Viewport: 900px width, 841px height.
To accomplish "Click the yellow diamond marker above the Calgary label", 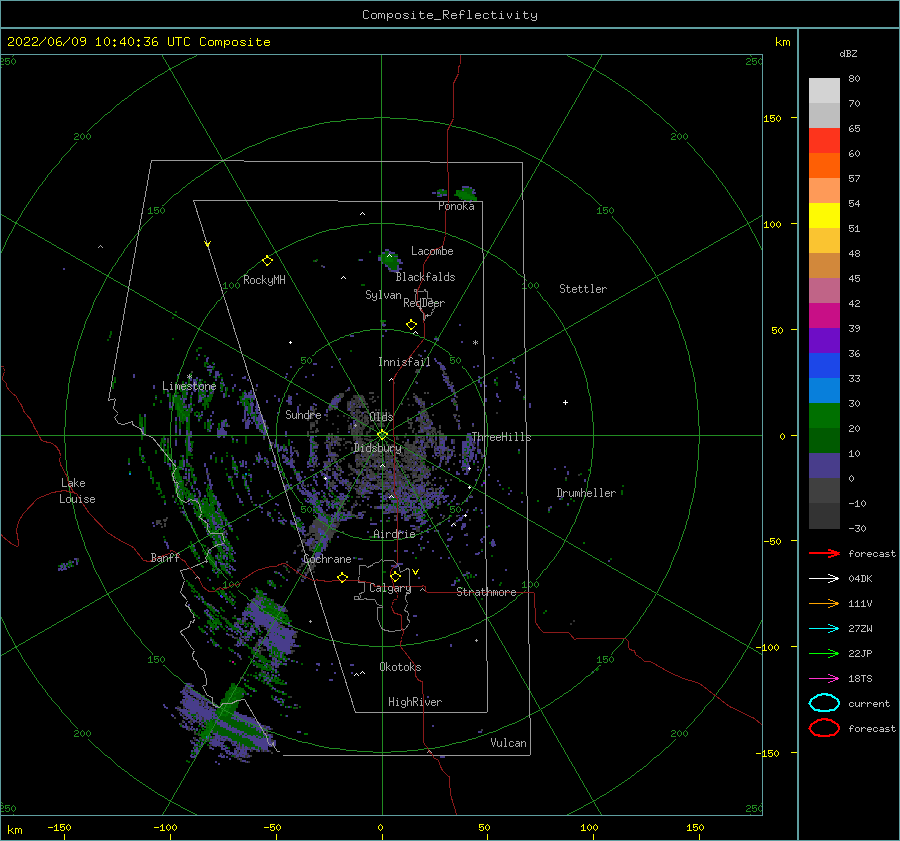I will pyautogui.click(x=395, y=576).
